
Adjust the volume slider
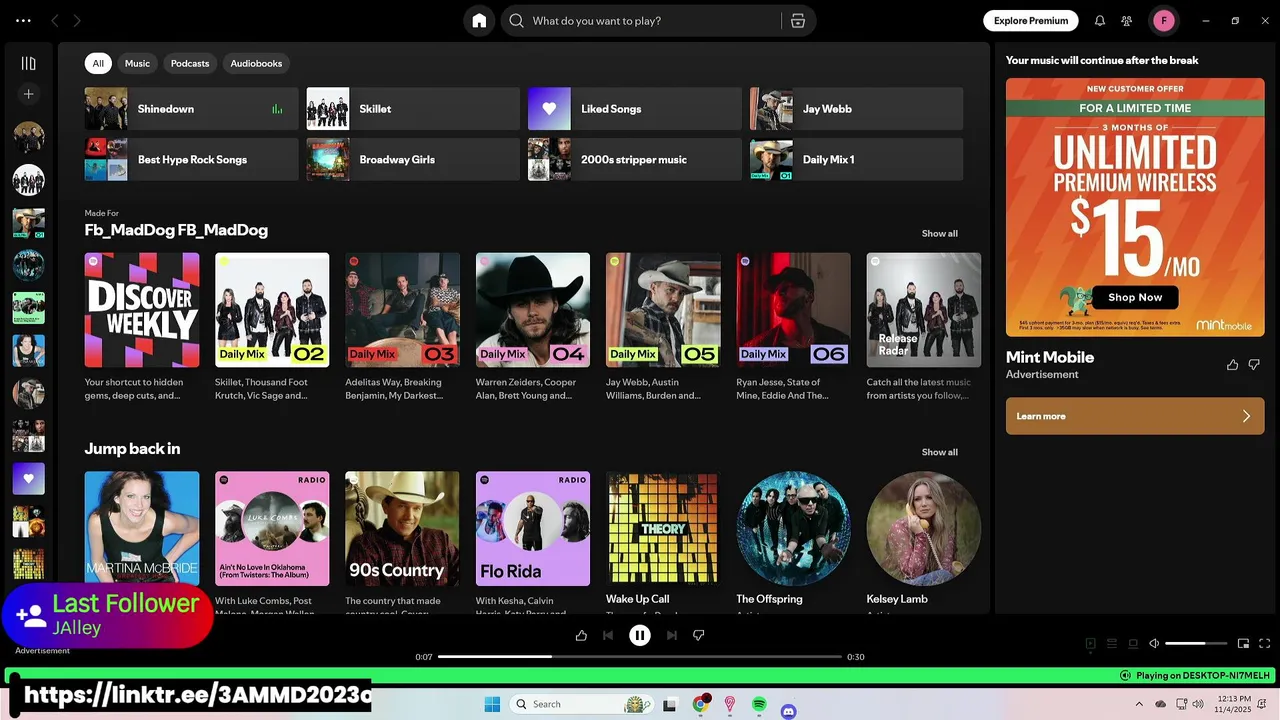[1196, 644]
